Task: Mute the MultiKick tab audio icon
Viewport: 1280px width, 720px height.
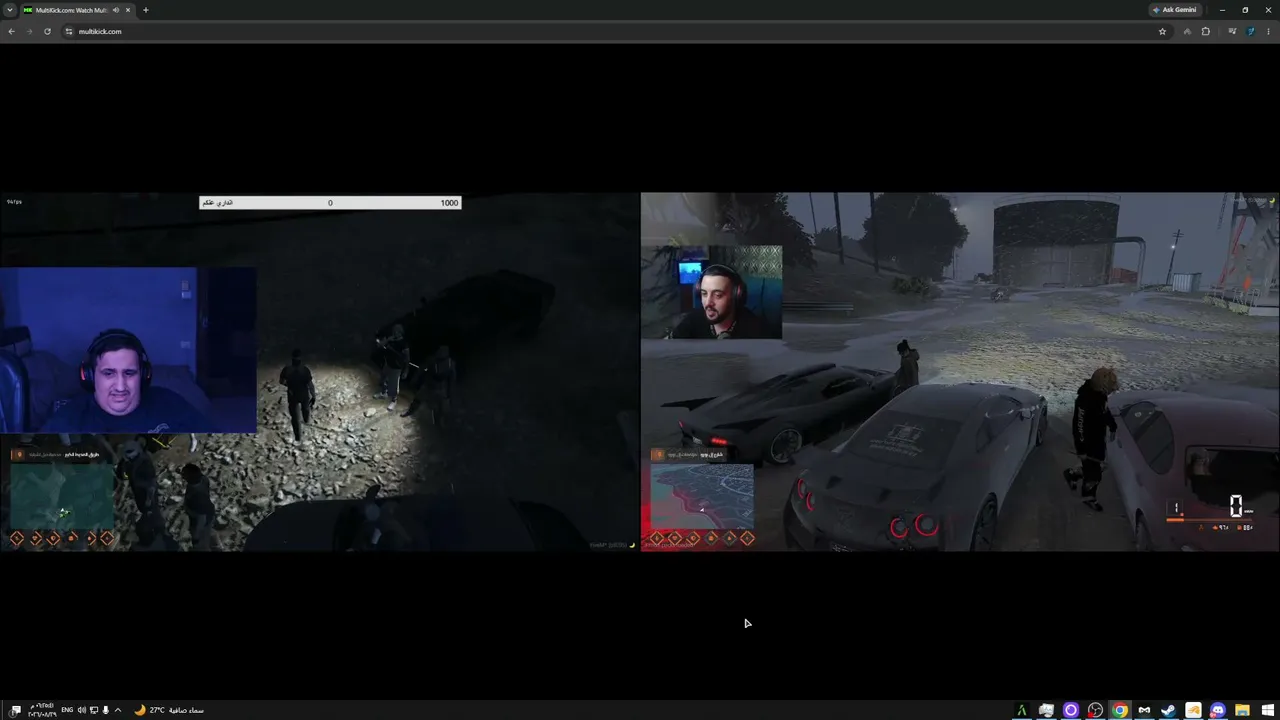Action: [116, 10]
